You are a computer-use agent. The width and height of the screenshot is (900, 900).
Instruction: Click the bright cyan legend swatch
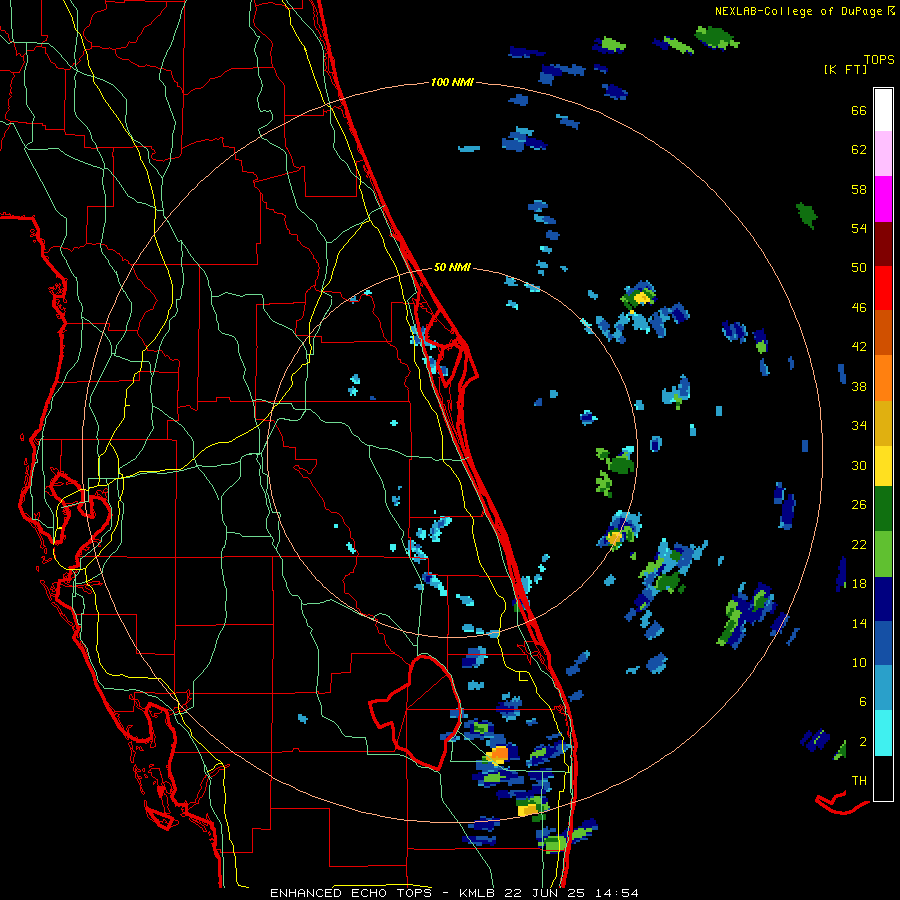[883, 733]
